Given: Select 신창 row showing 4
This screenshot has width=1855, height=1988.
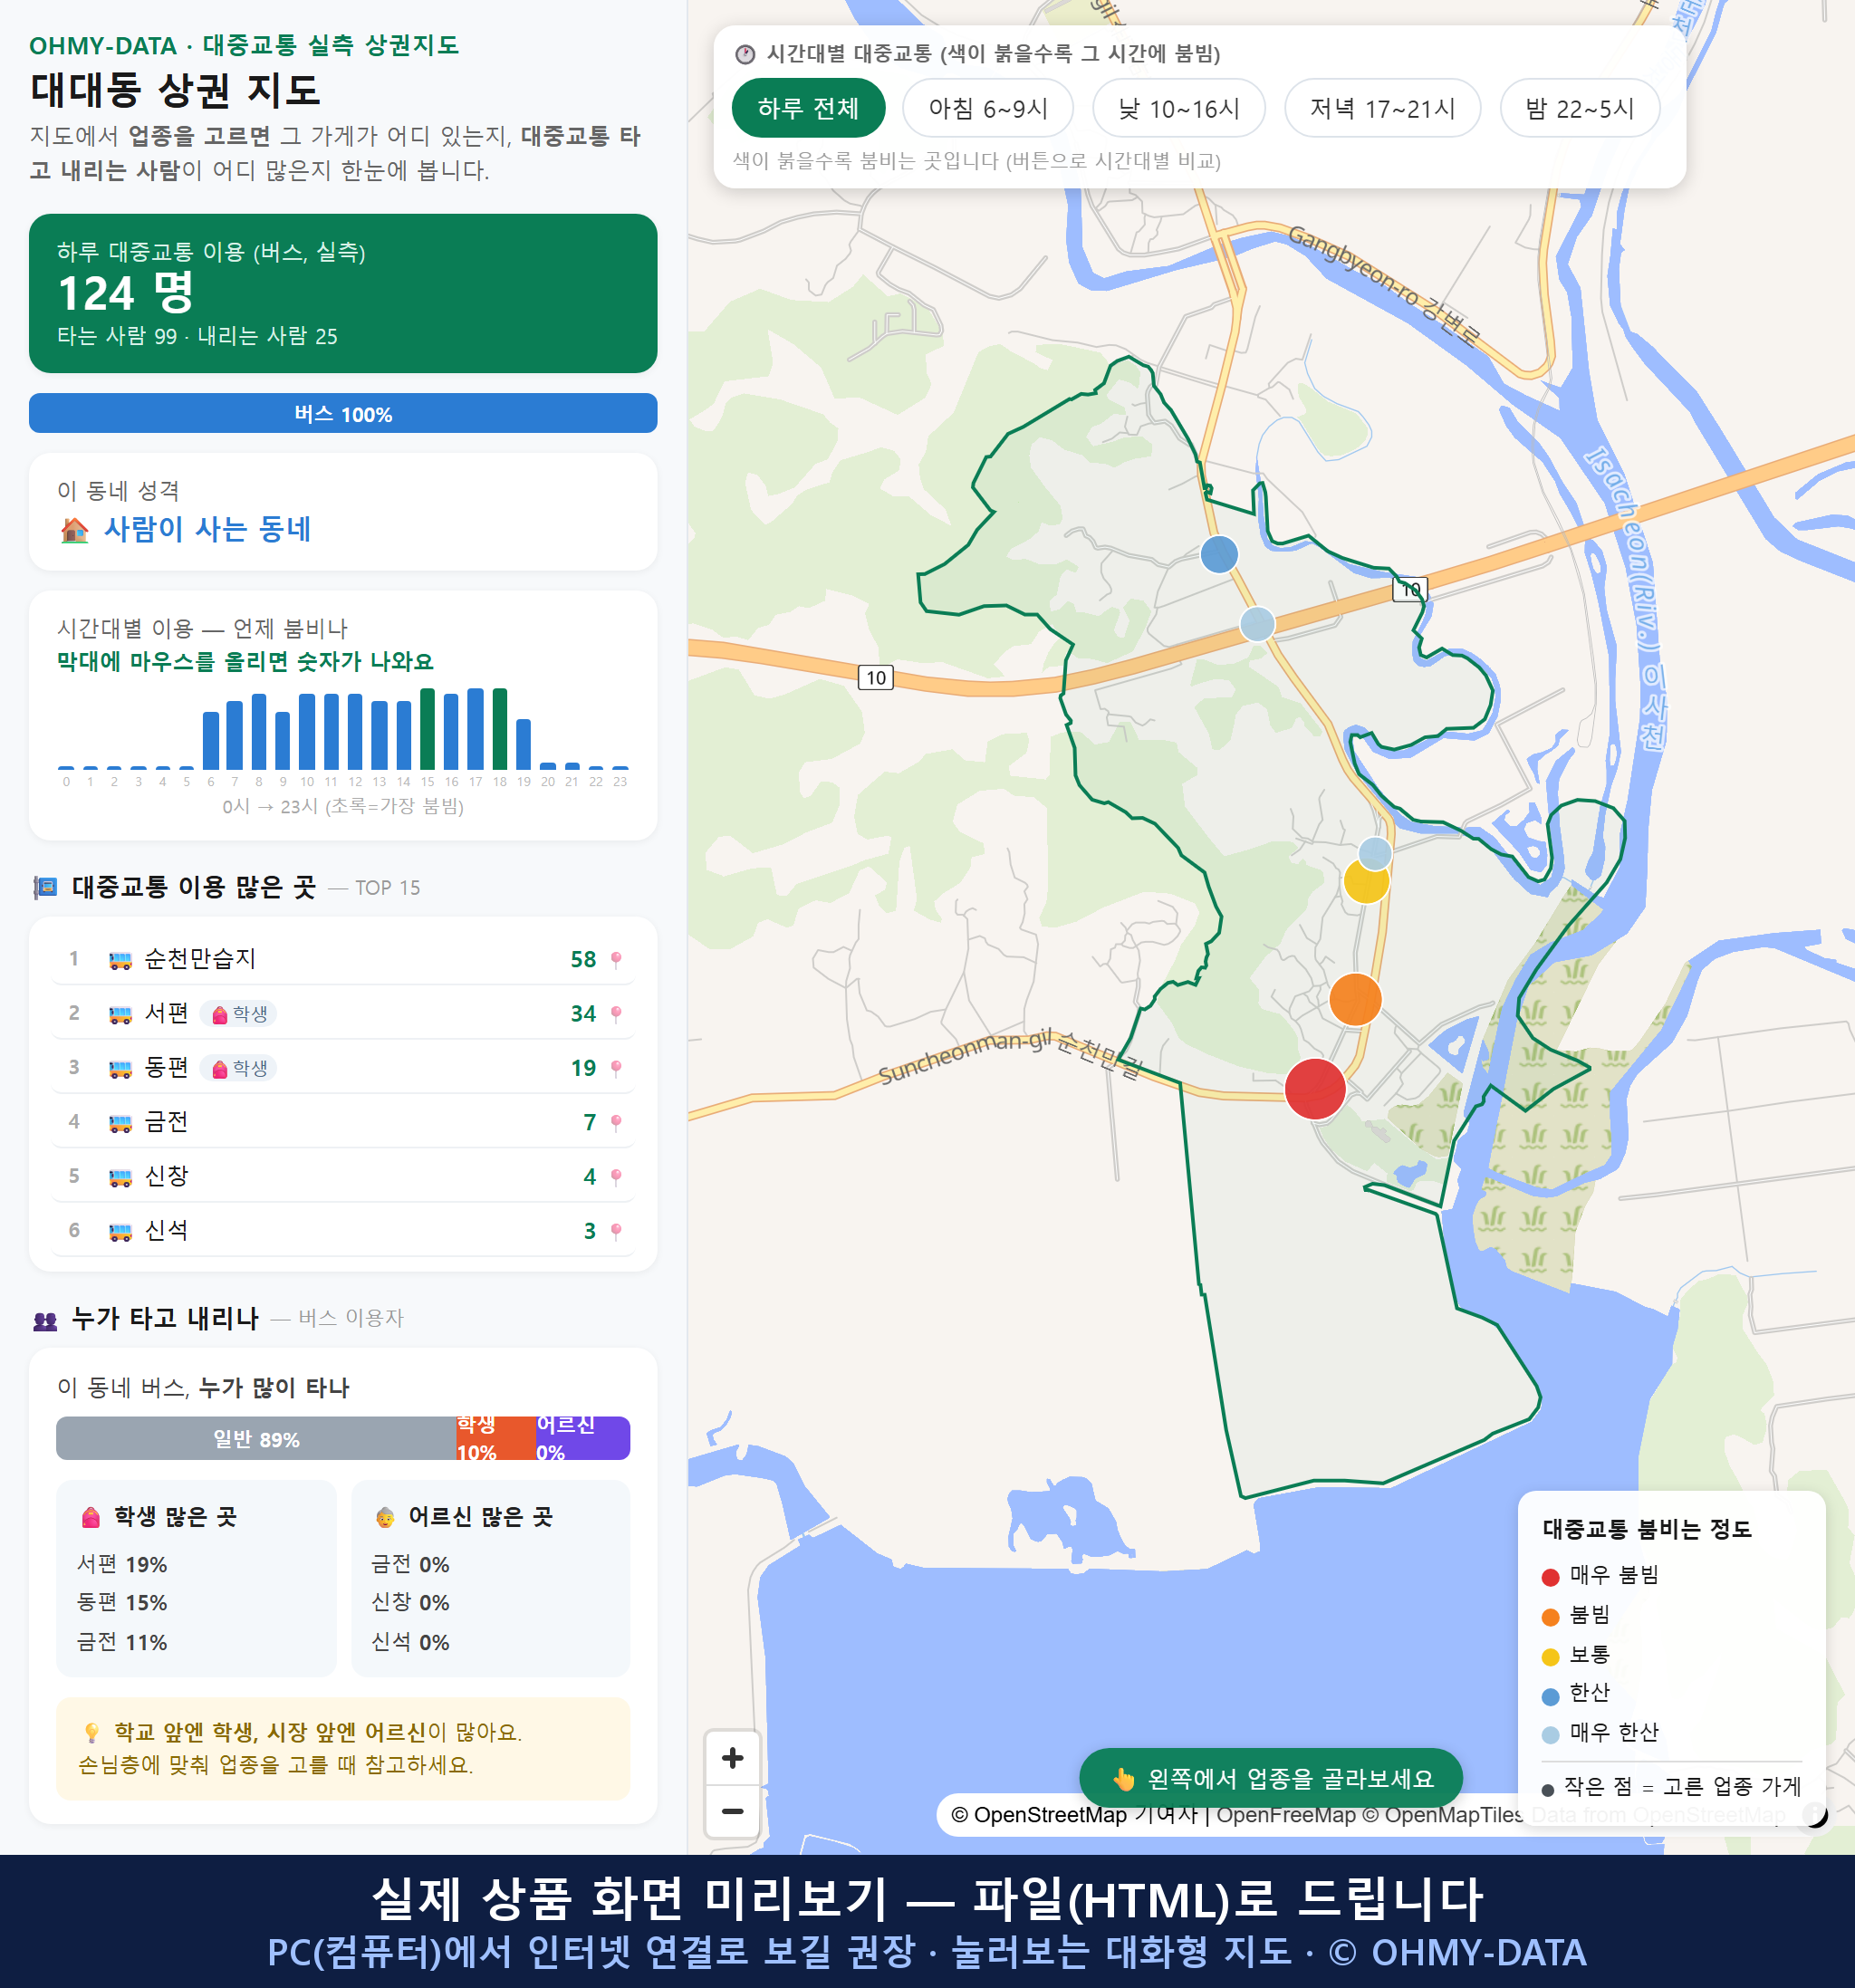Looking at the screenshot, I should click(343, 1177).
